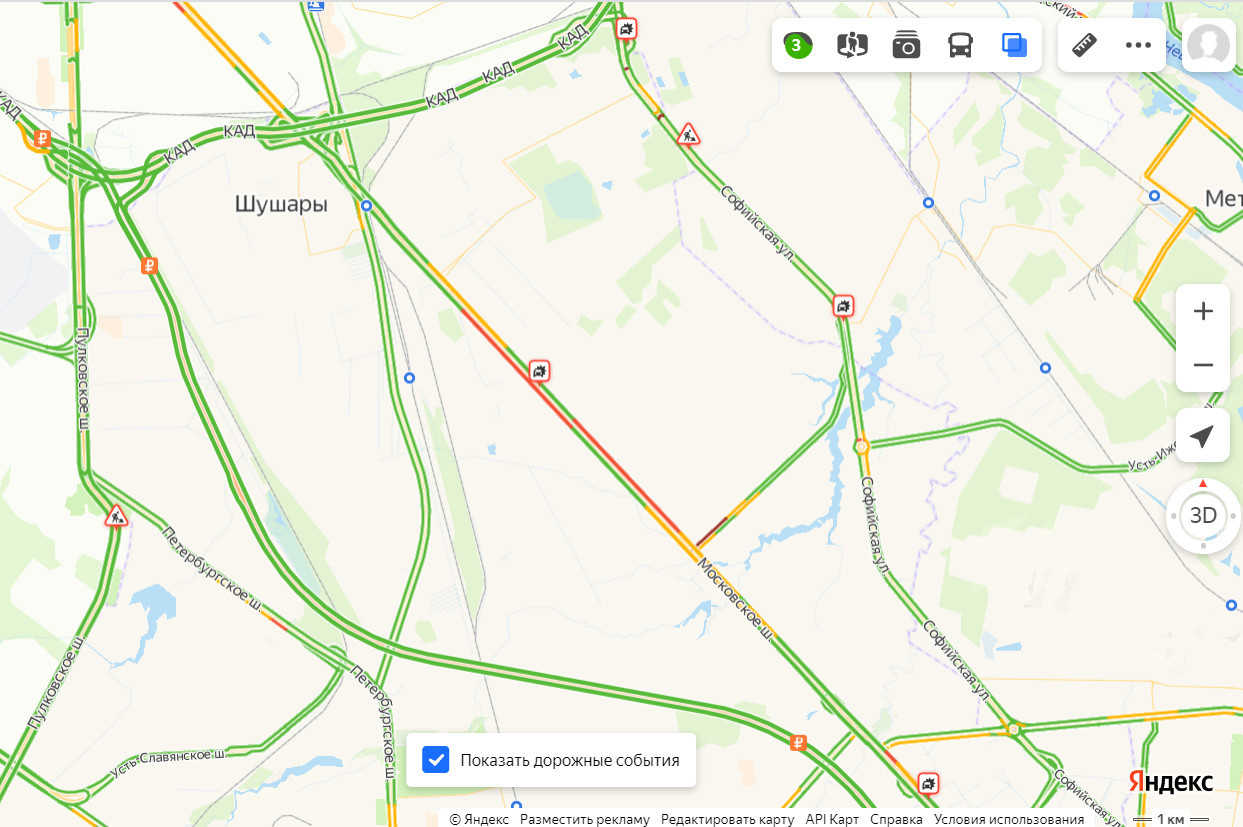Zoom in with the plus button
The image size is (1243, 827).
click(x=1203, y=311)
